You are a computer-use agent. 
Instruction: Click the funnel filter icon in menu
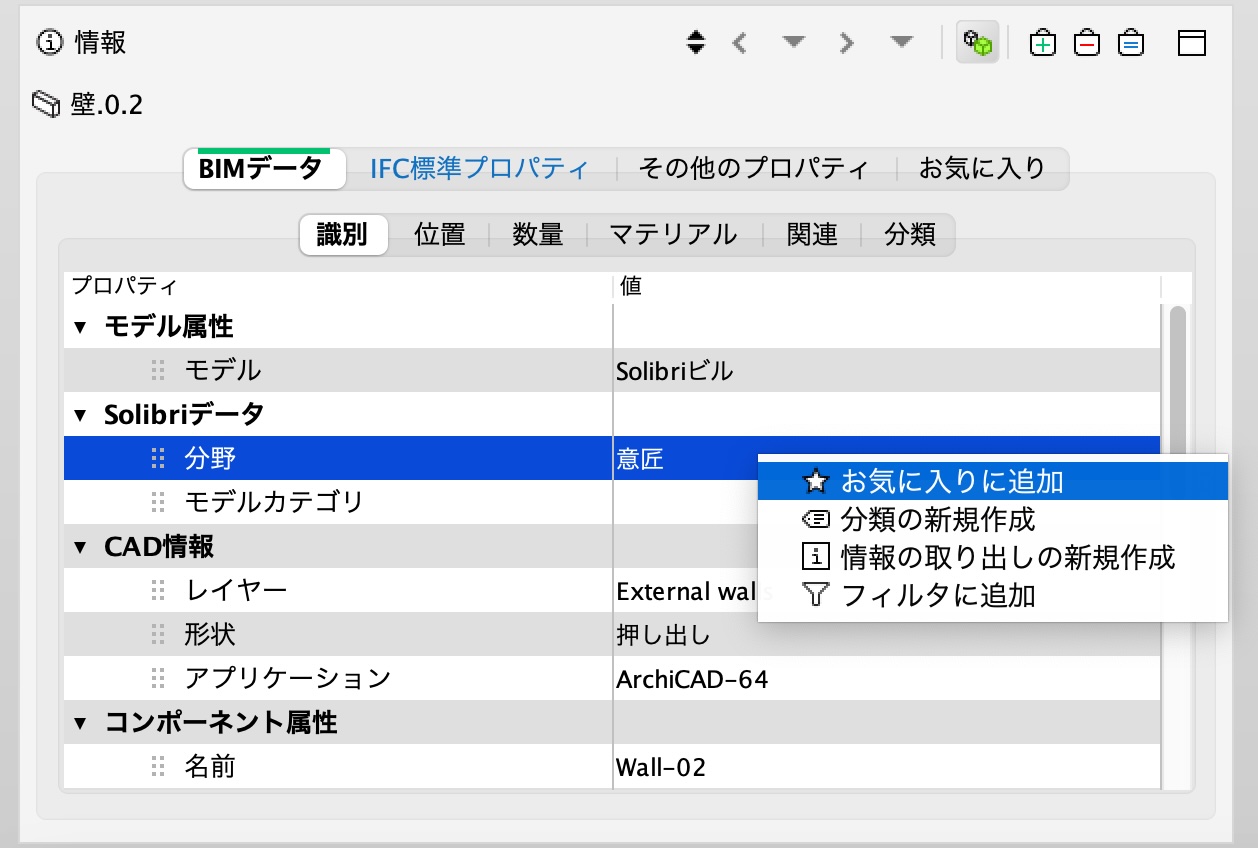(x=816, y=596)
